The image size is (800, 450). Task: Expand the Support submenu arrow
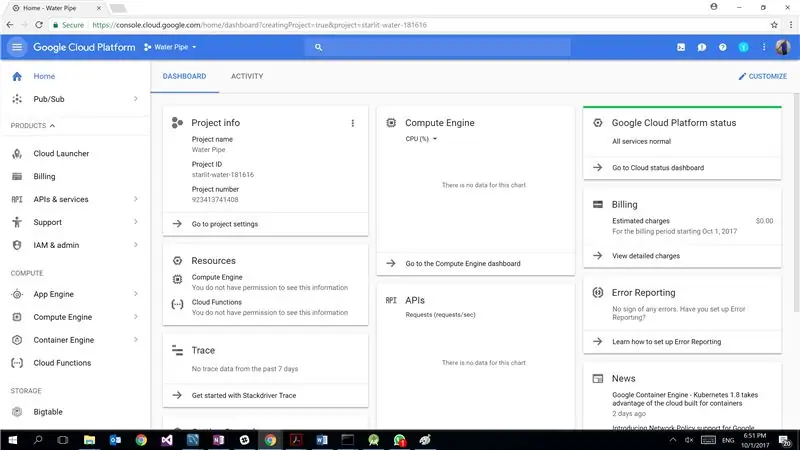click(136, 222)
